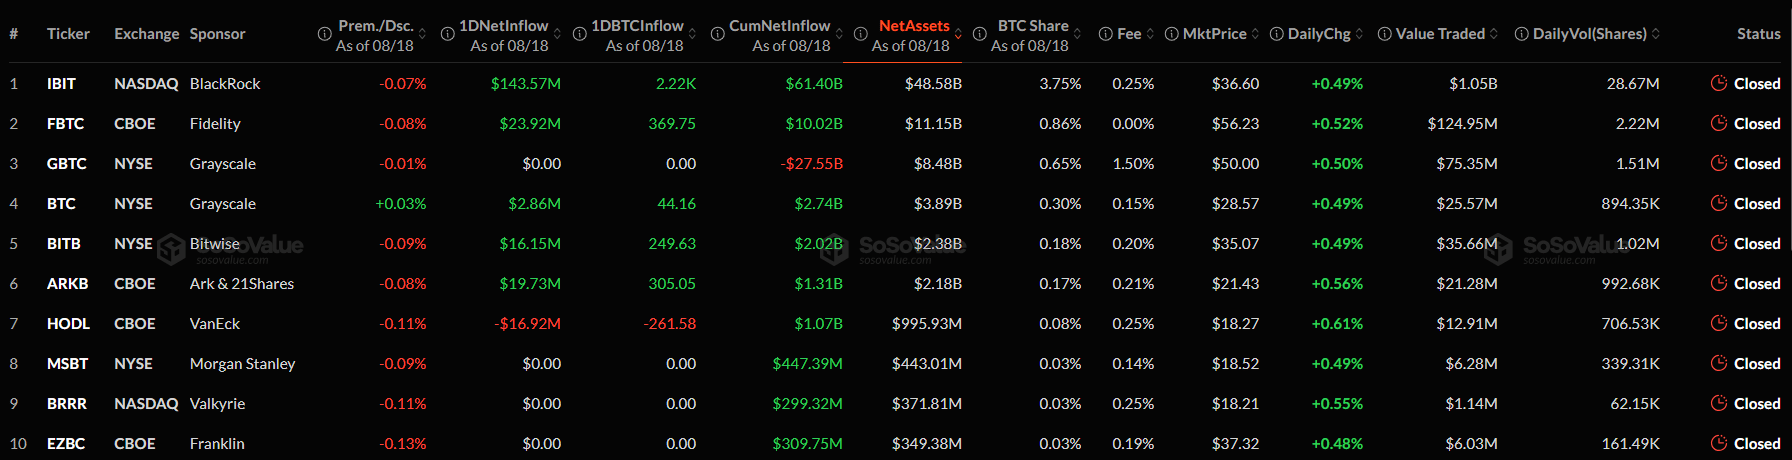This screenshot has width=1792, height=460.
Task: Click the clock status icon in HODL row
Action: coord(1719,323)
